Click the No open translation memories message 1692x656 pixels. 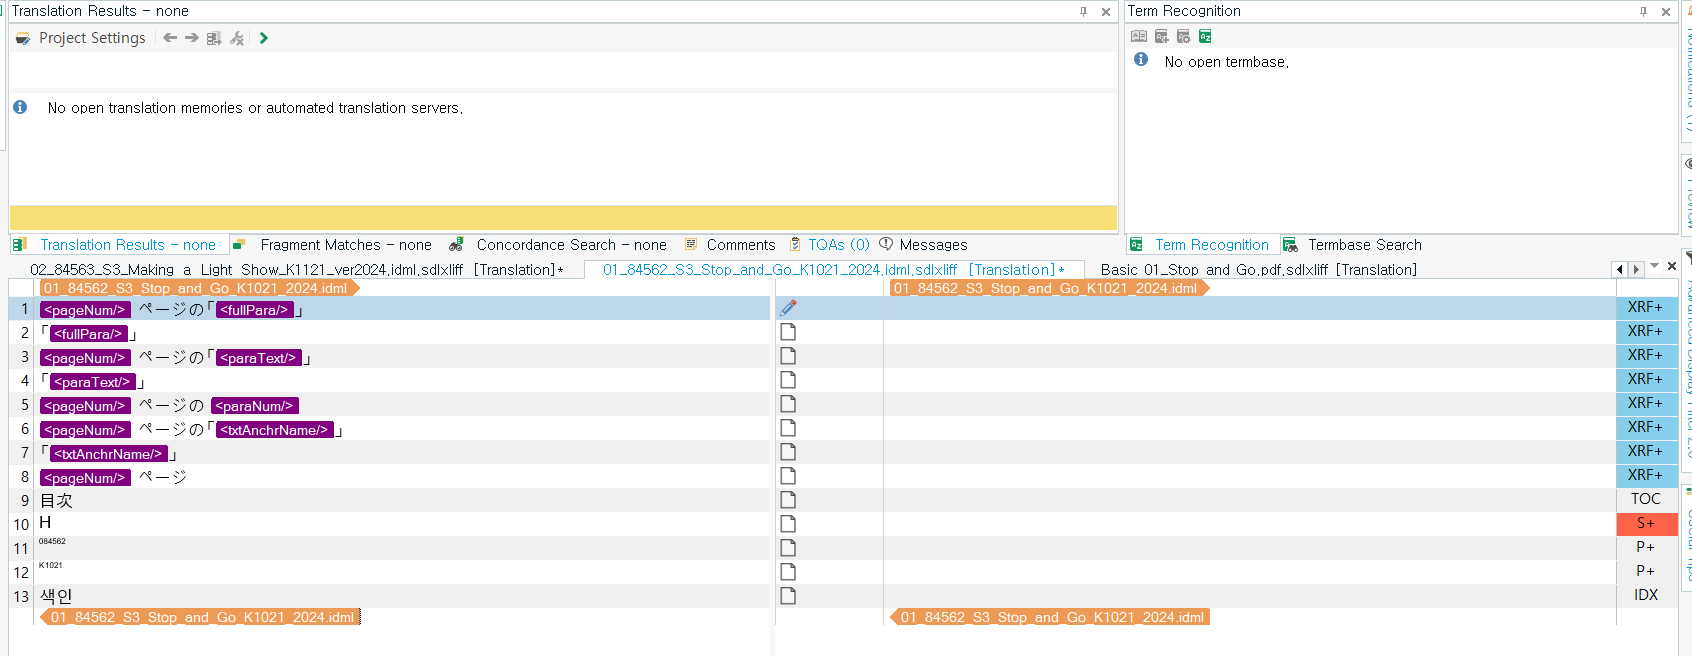pyautogui.click(x=255, y=108)
